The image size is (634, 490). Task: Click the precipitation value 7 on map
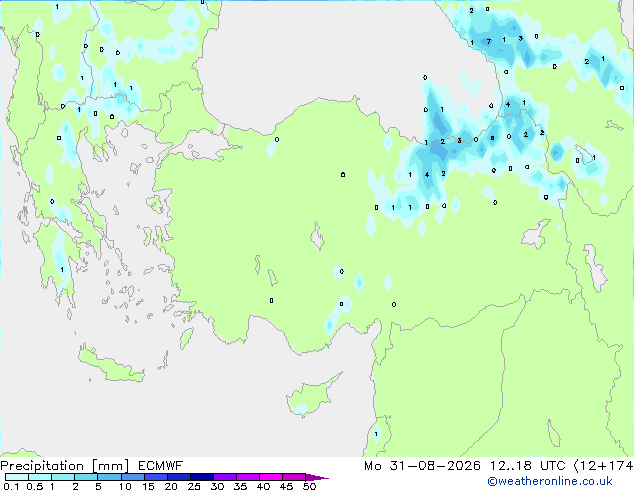[489, 41]
